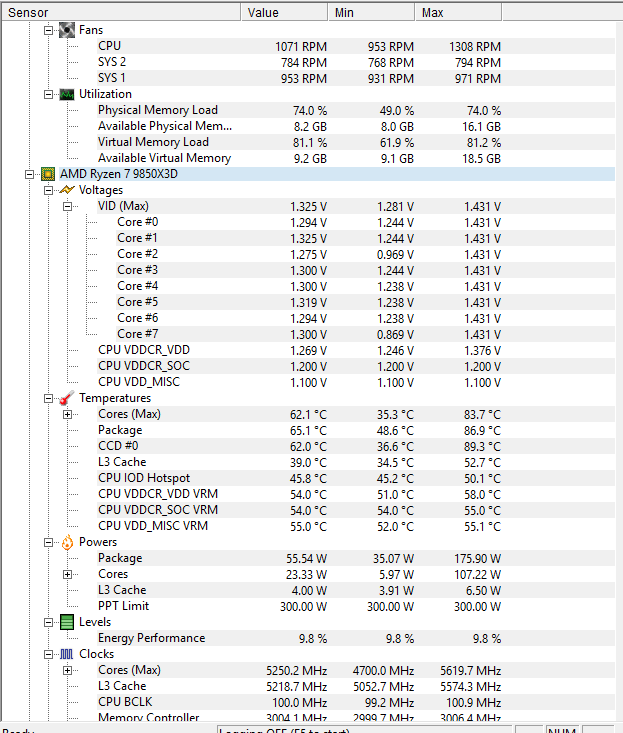The width and height of the screenshot is (623, 733).
Task: Collapse the Fans section
Action: coord(48,30)
